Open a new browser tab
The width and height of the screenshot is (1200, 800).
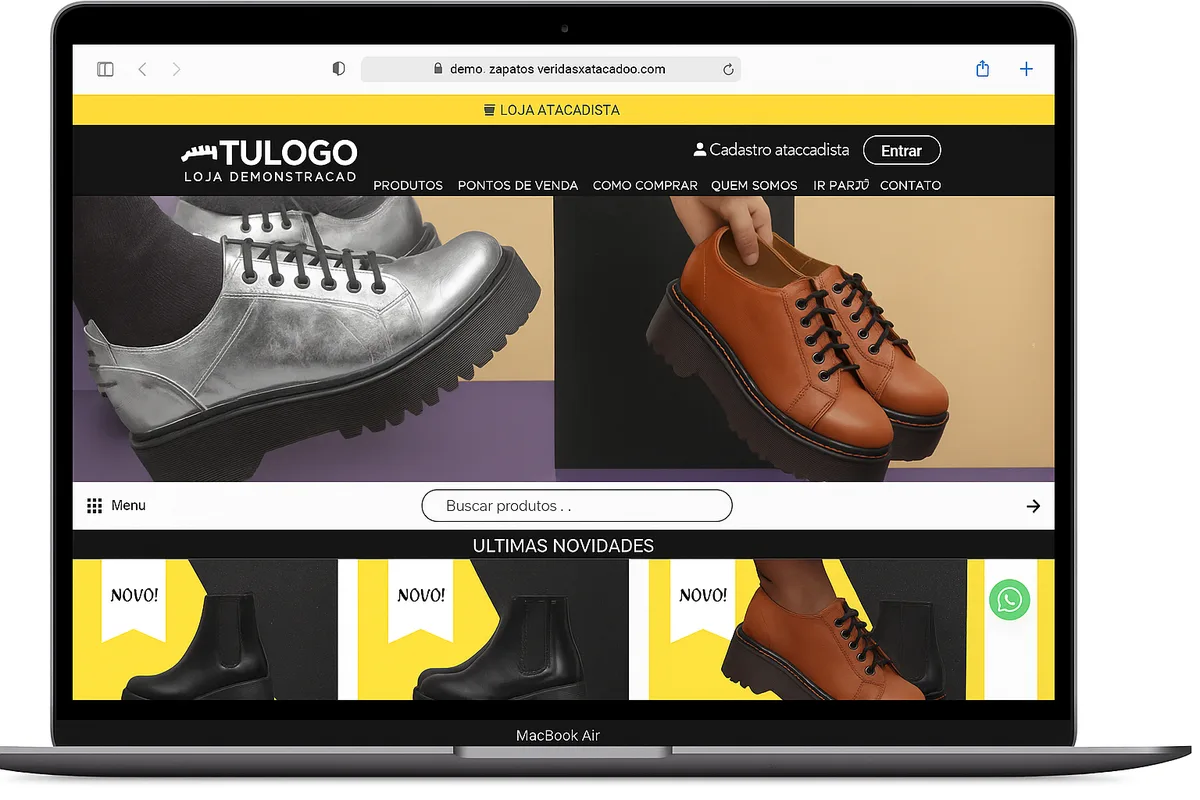tap(1026, 69)
